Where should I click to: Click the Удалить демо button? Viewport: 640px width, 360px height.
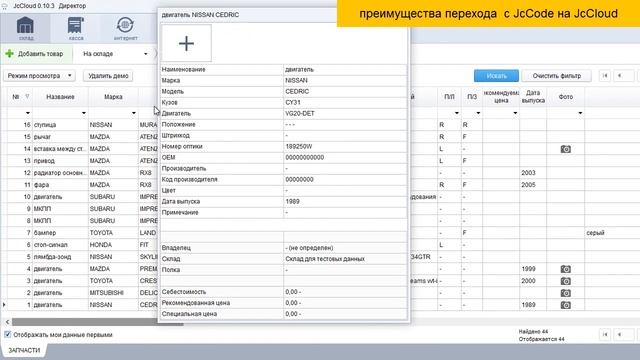(x=108, y=76)
